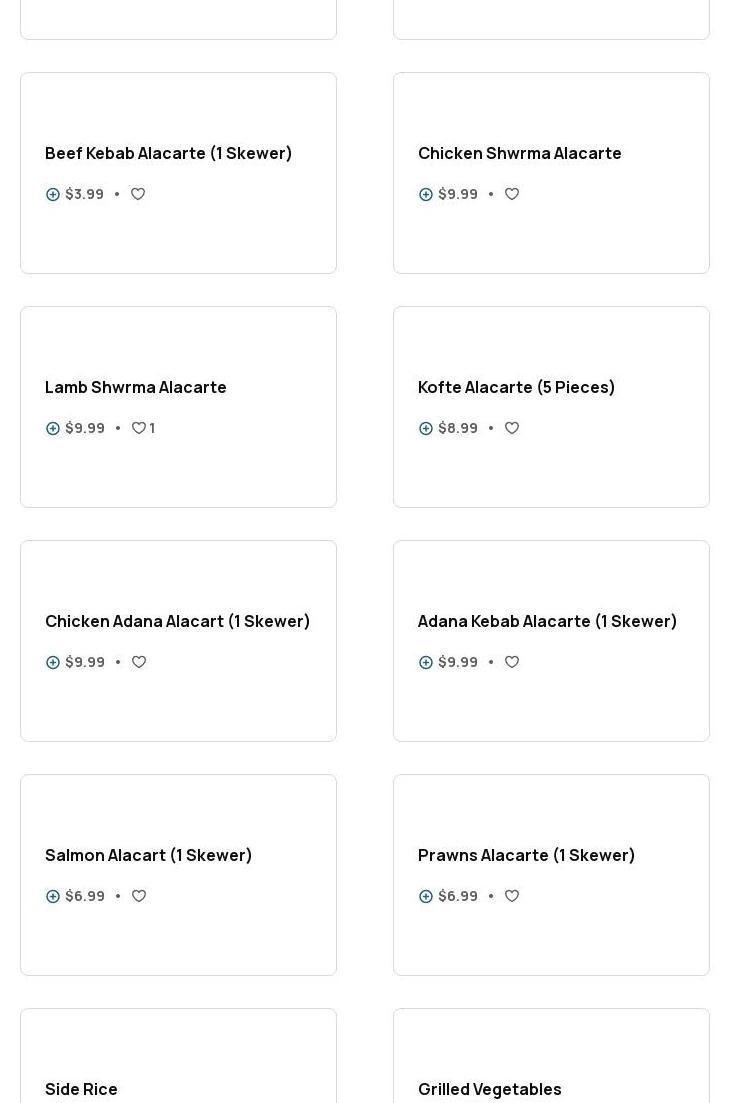Add Beef Kebab Alacarte to the order
This screenshot has width=750, height=1103.
pyautogui.click(x=53, y=194)
